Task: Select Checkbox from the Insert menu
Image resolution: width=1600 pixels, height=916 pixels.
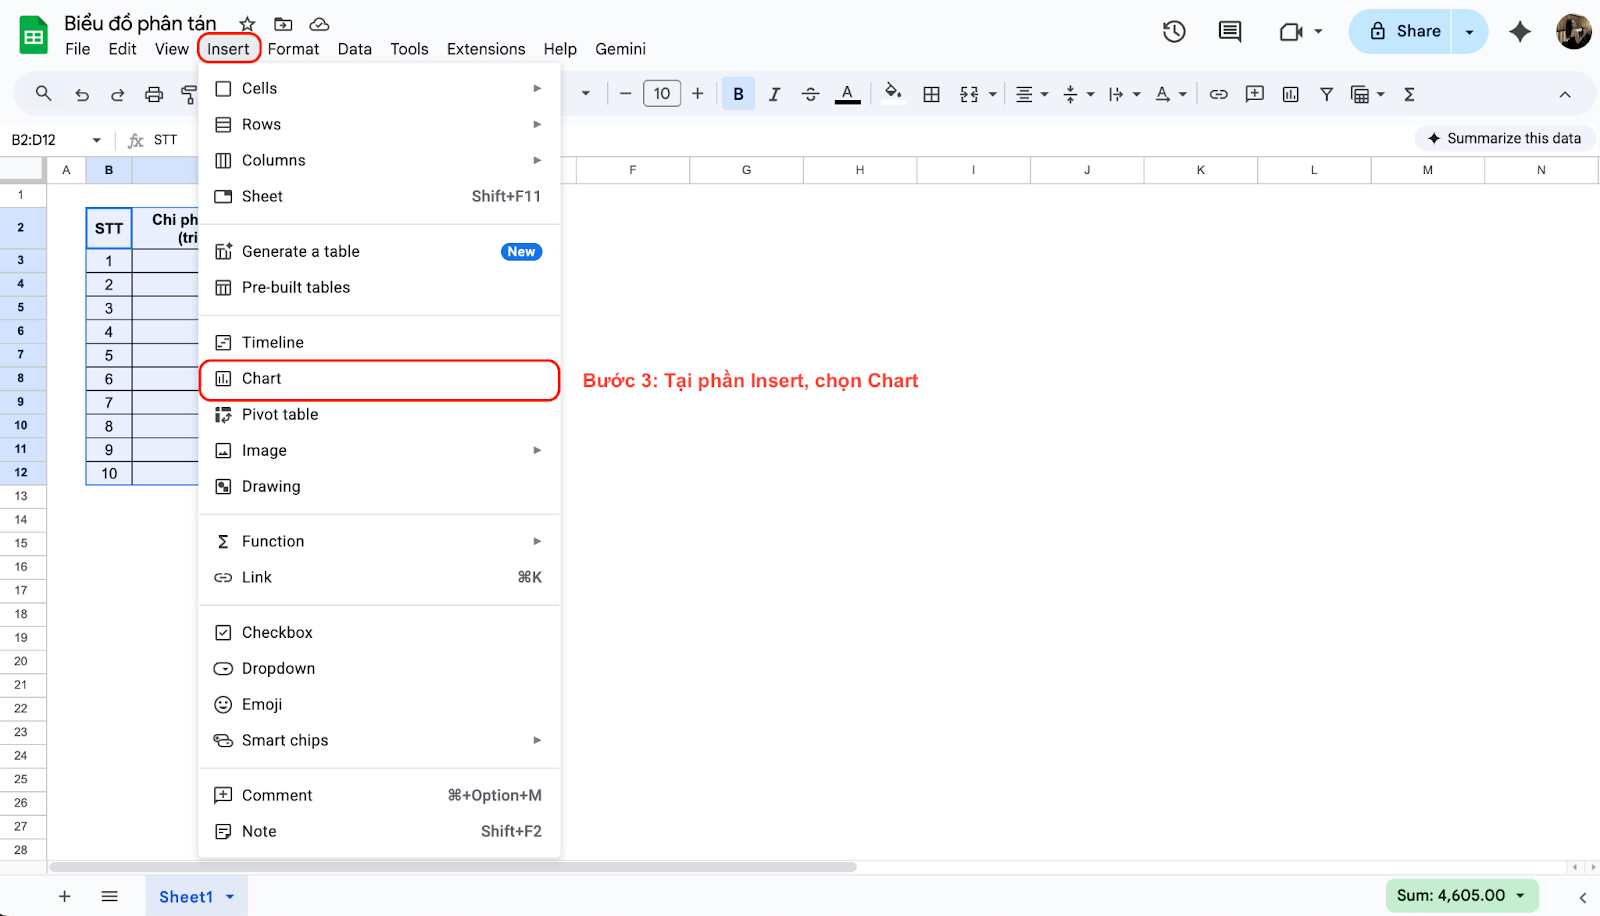Action: 277,632
